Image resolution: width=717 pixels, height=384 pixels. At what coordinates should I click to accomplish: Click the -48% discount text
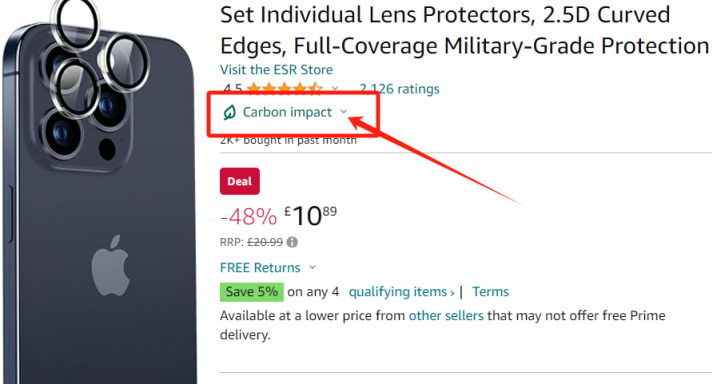point(248,216)
